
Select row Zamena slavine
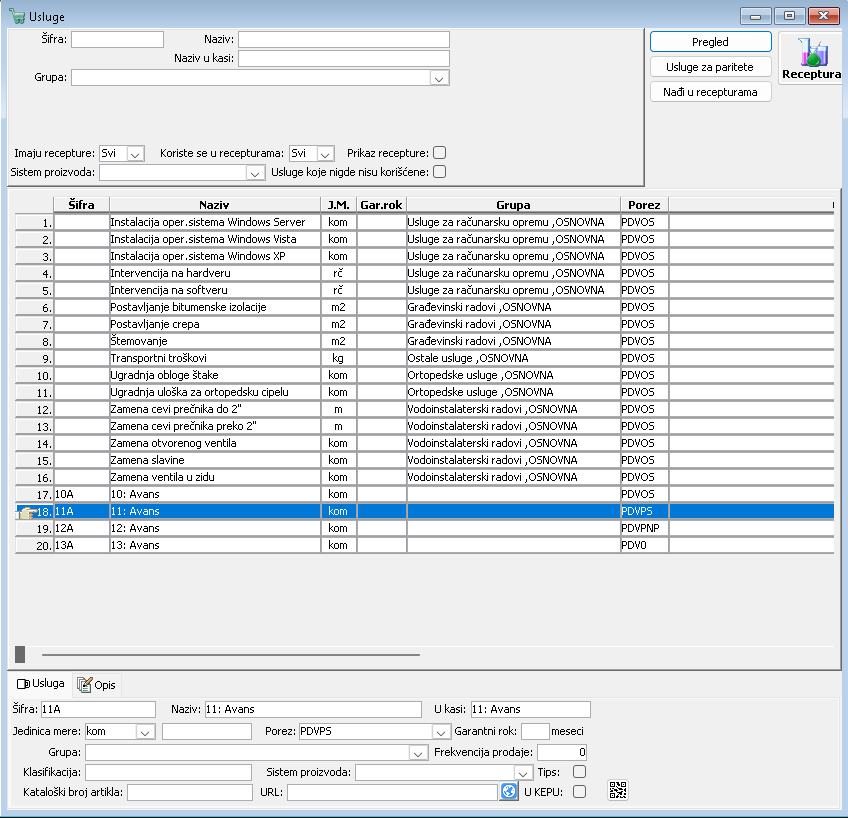click(x=425, y=460)
